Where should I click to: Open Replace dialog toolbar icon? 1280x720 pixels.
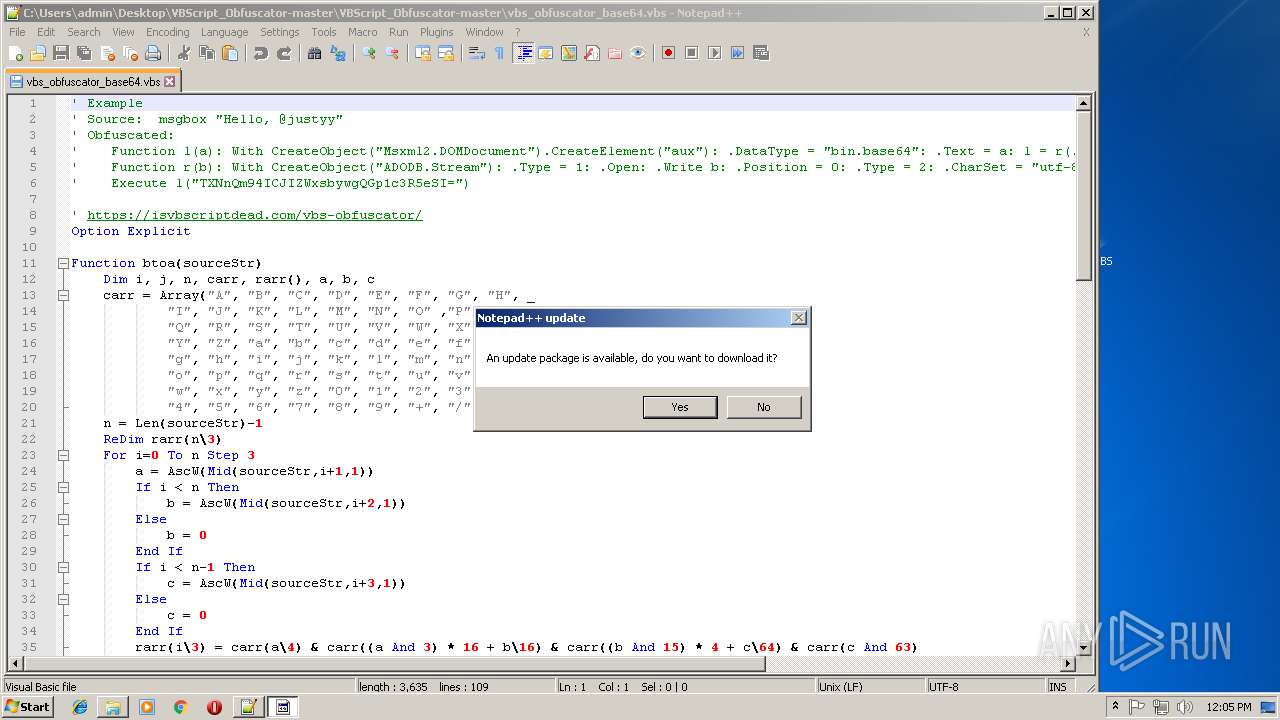tap(337, 53)
